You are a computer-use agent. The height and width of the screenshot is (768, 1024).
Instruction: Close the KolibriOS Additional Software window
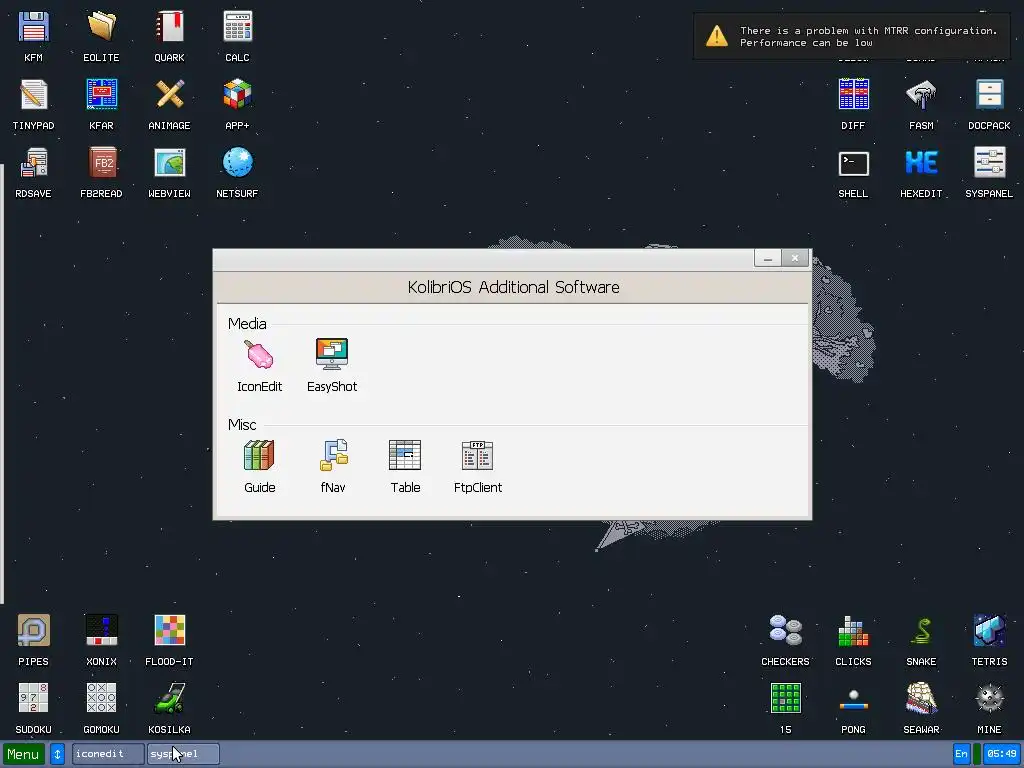pos(795,259)
